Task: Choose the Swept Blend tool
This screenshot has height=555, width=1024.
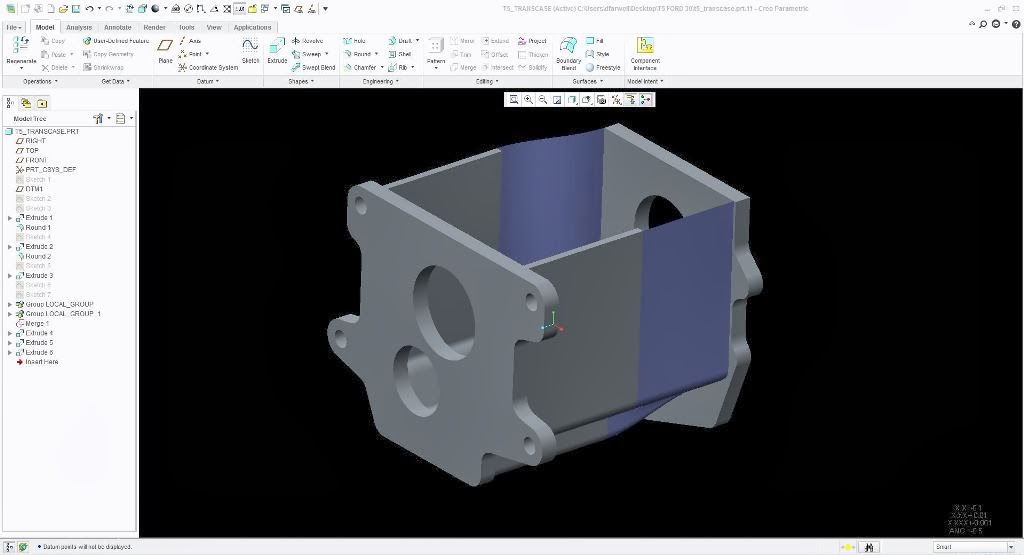Action: click(x=313, y=67)
